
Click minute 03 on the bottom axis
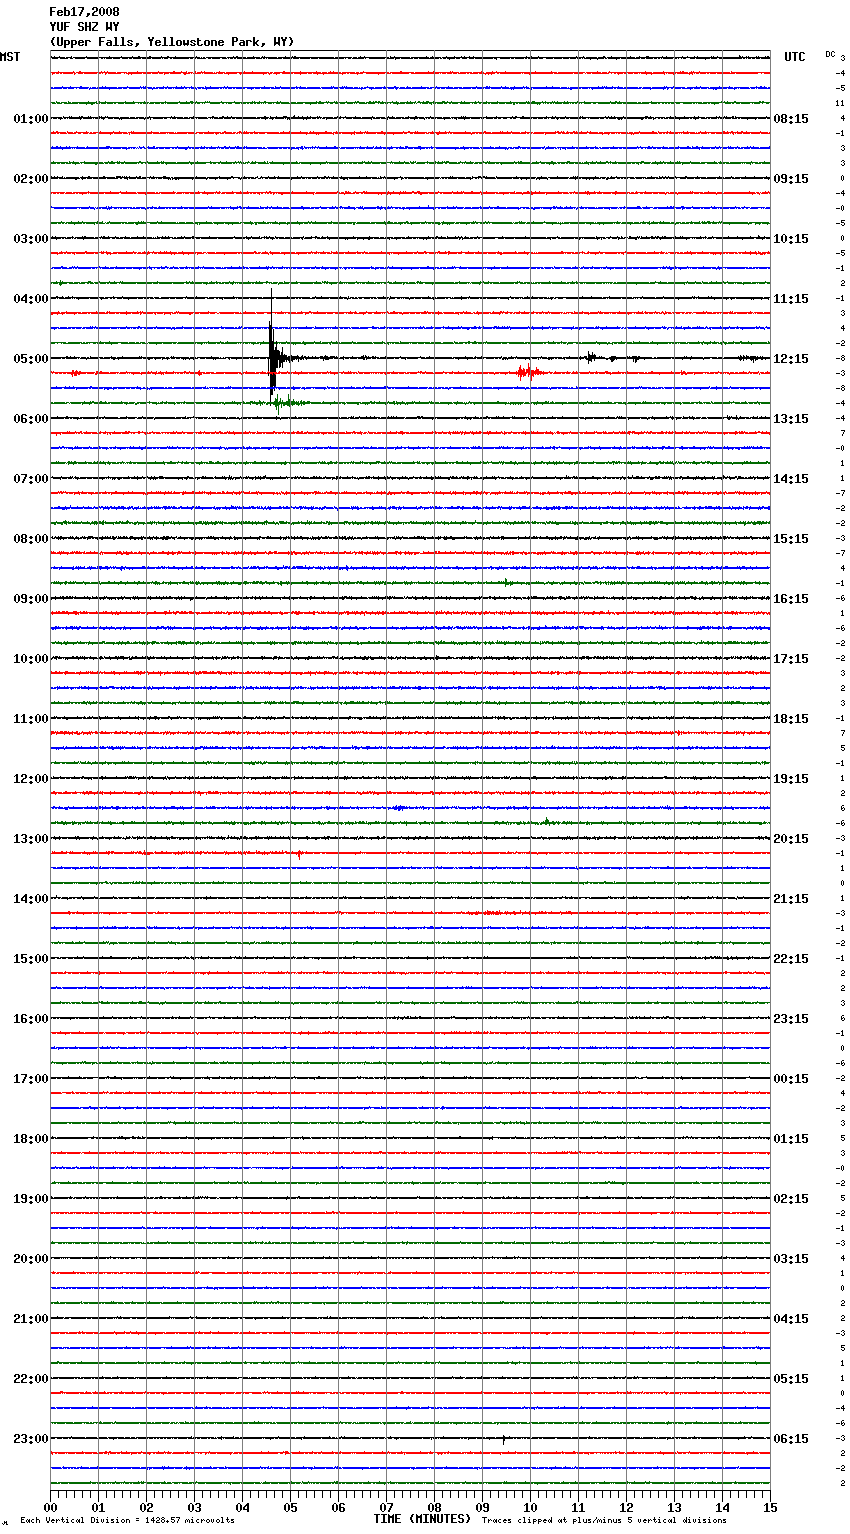click(x=195, y=1508)
